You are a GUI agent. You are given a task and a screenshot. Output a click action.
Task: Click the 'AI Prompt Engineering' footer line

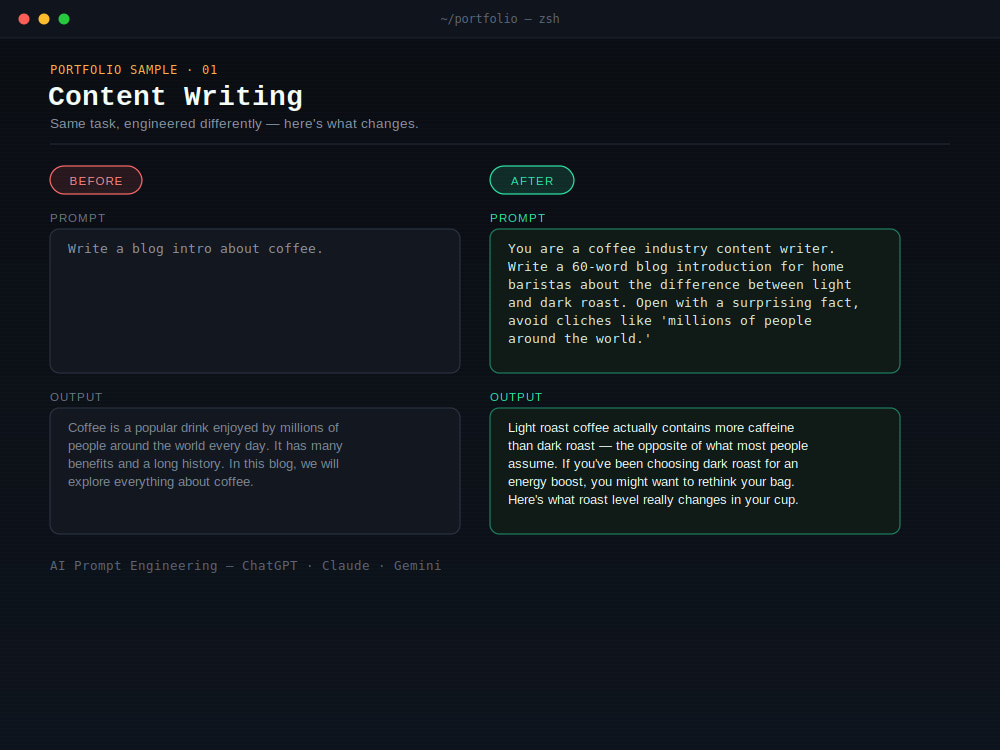(246, 566)
